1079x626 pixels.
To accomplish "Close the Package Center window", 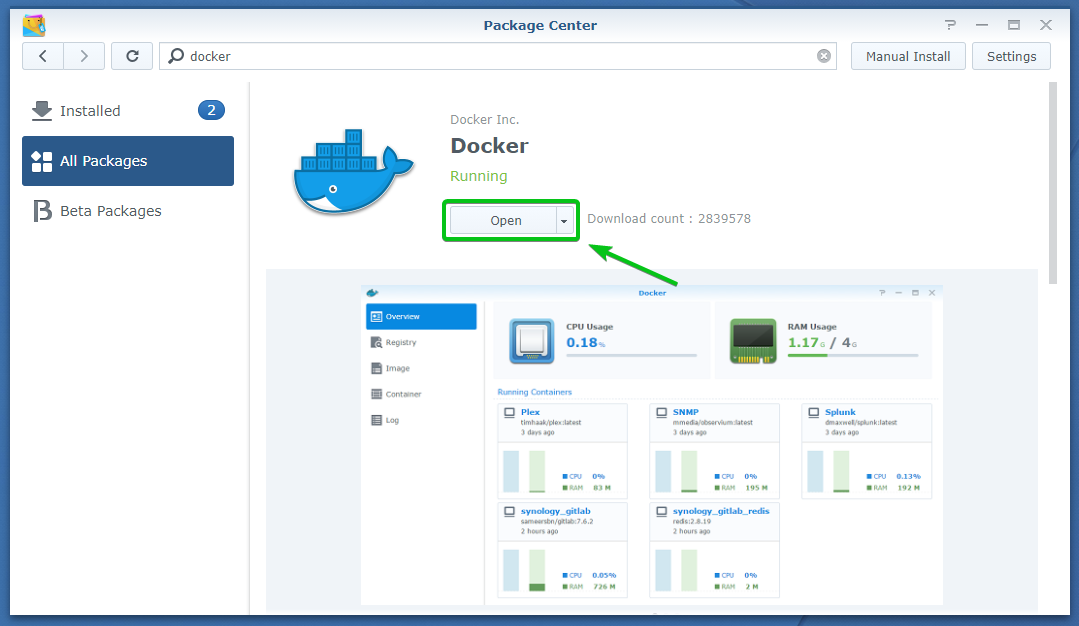I will 1046,25.
